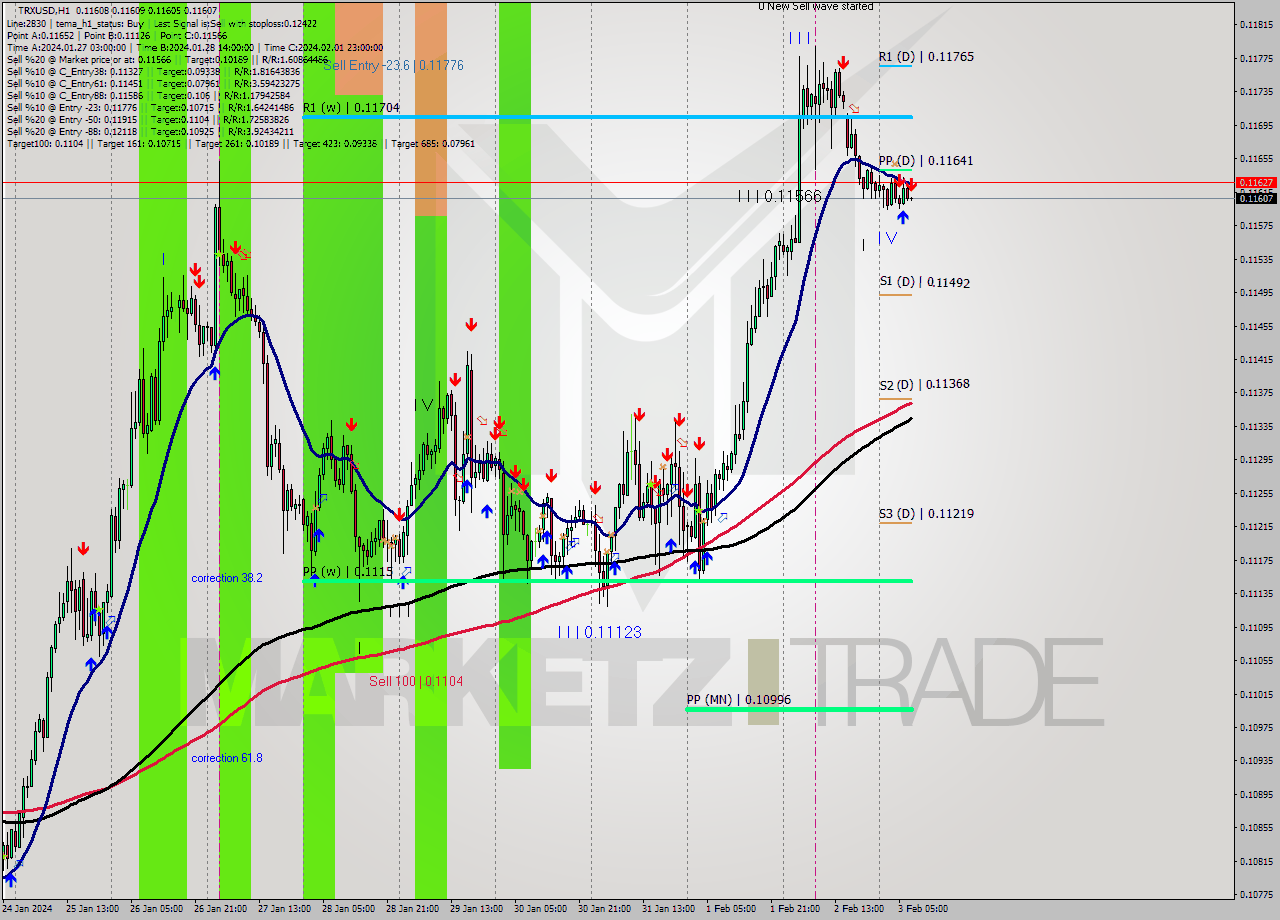1280x920 pixels.
Task: Click the S2 (D) 0.11368 support label
Action: [x=925, y=384]
